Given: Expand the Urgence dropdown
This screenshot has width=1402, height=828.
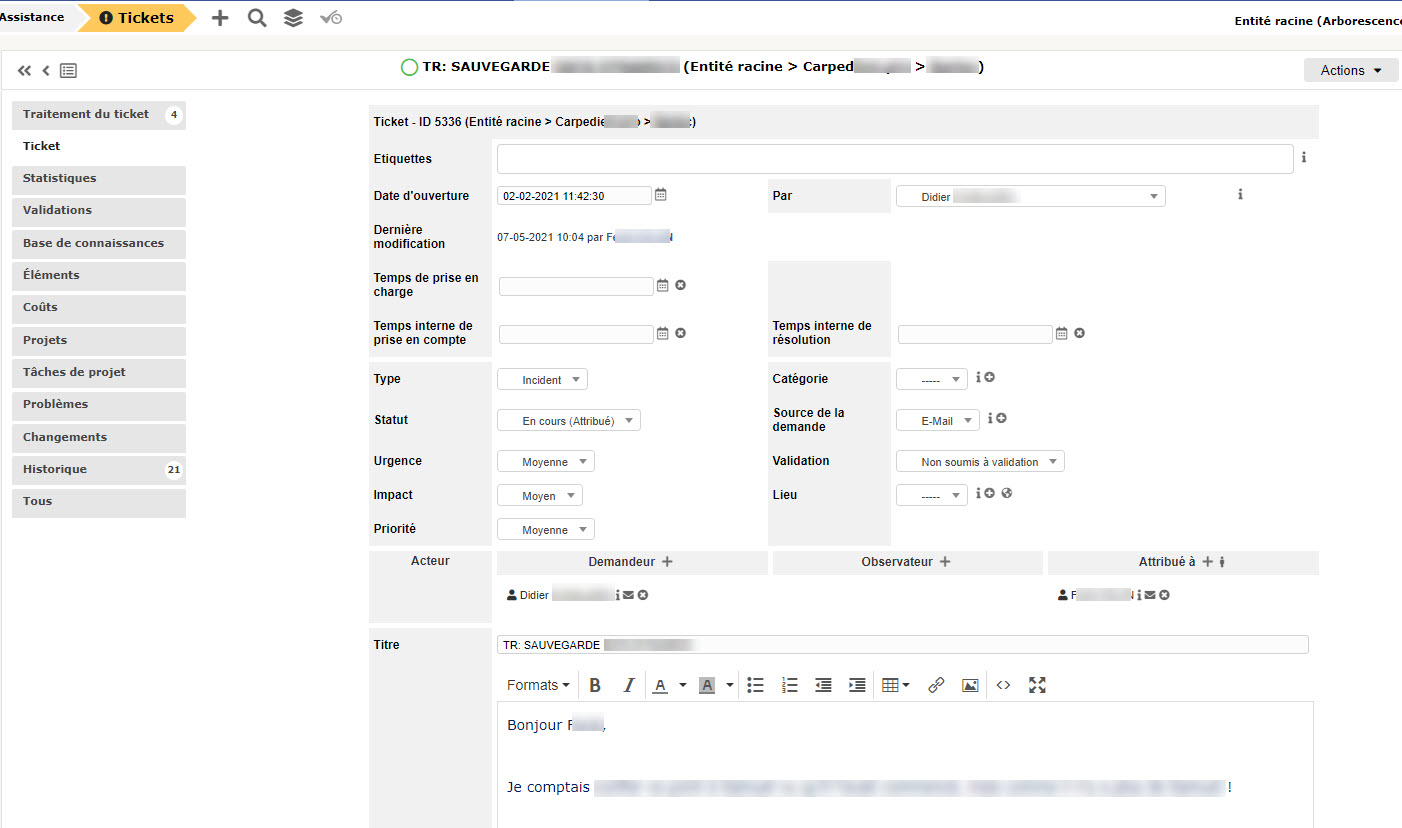Looking at the screenshot, I should coord(545,462).
